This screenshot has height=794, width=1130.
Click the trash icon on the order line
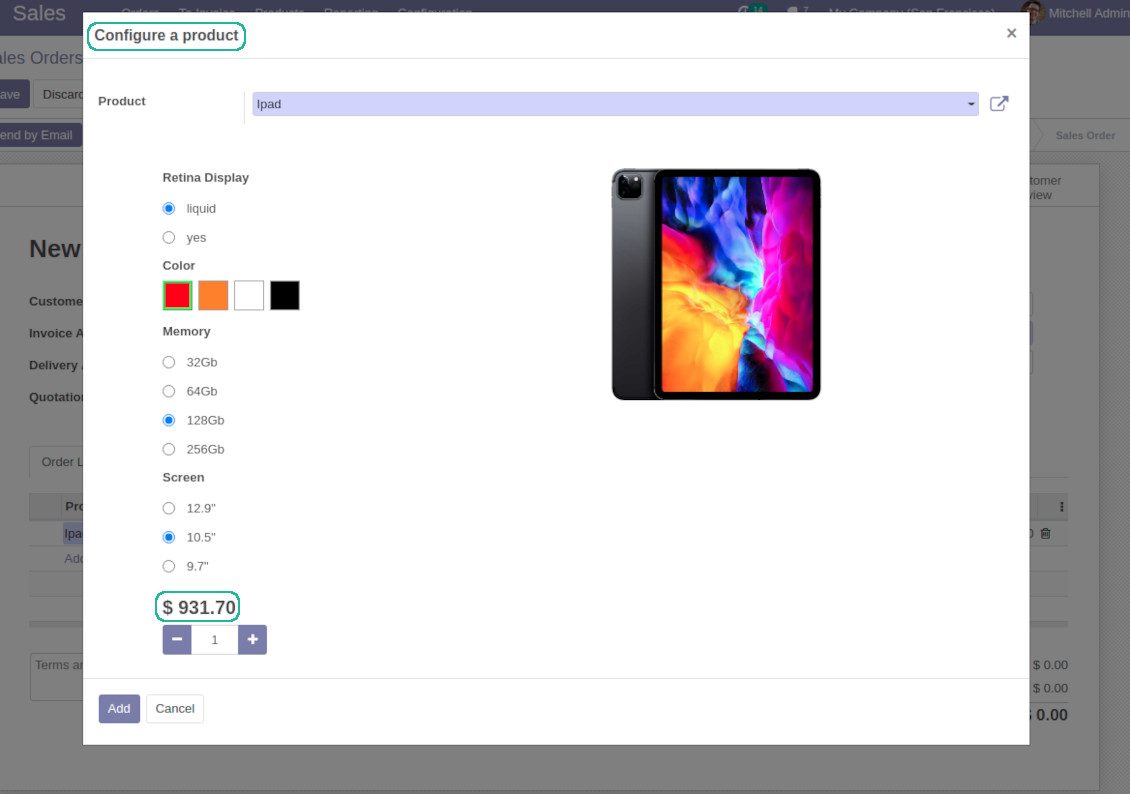point(1046,534)
